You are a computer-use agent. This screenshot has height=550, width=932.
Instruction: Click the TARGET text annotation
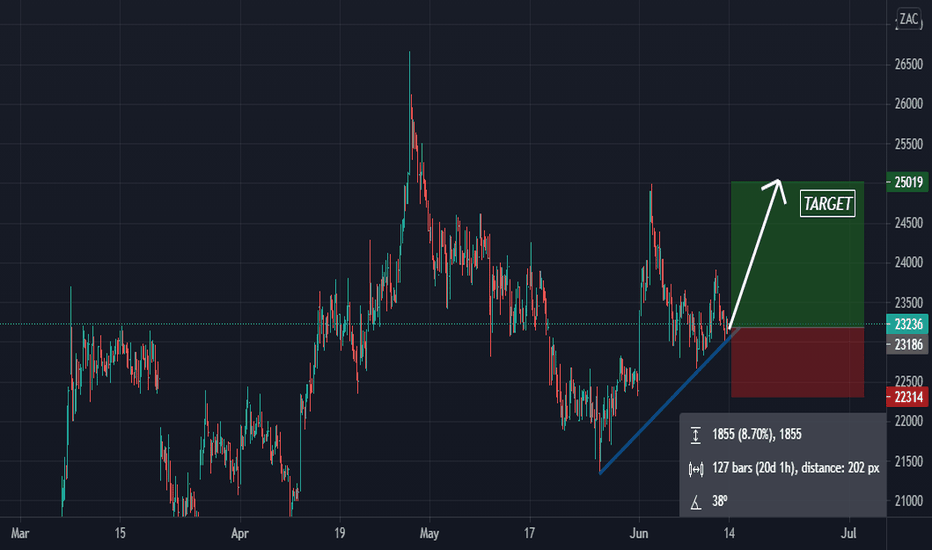click(827, 204)
